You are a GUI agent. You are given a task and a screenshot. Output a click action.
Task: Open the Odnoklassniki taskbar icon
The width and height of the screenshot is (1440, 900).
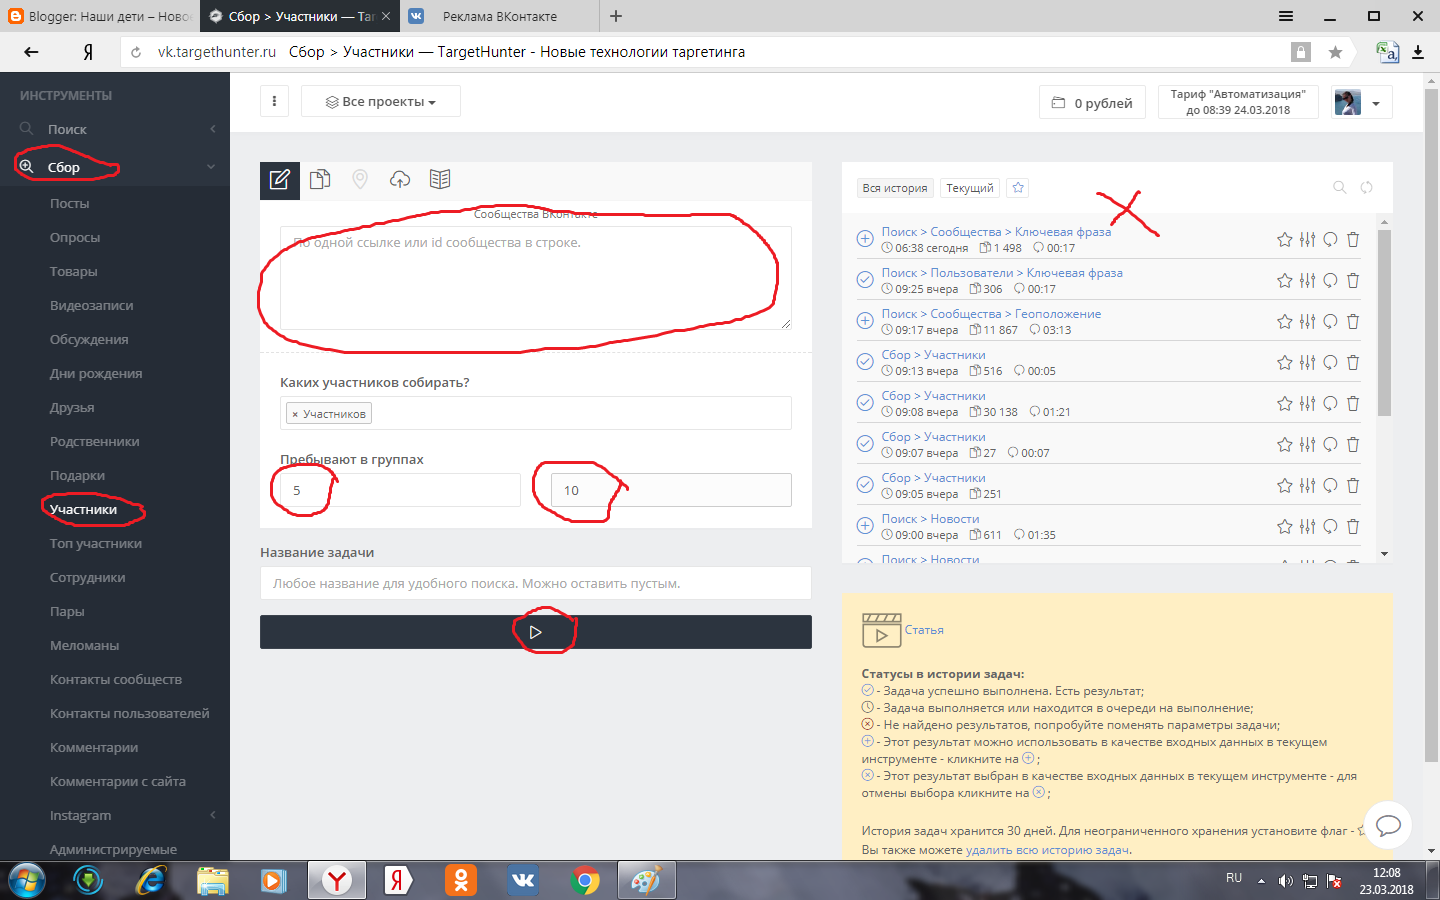461,880
